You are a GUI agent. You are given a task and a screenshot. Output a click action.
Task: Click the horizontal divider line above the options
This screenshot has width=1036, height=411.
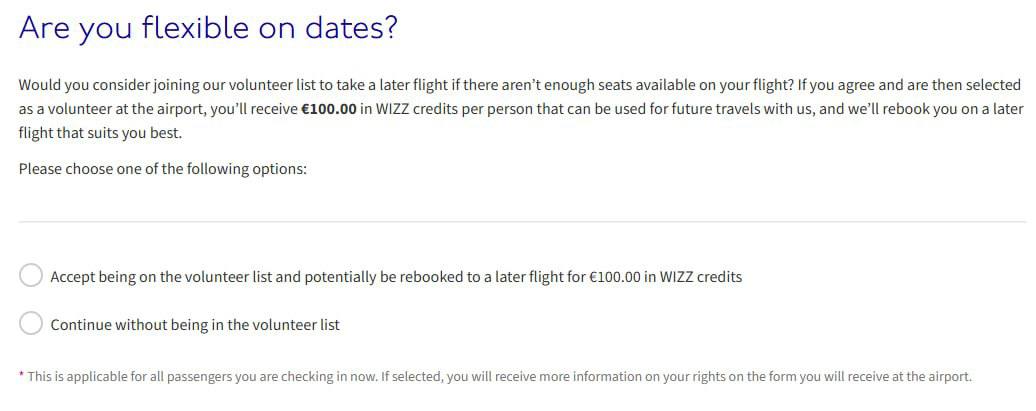(x=520, y=221)
